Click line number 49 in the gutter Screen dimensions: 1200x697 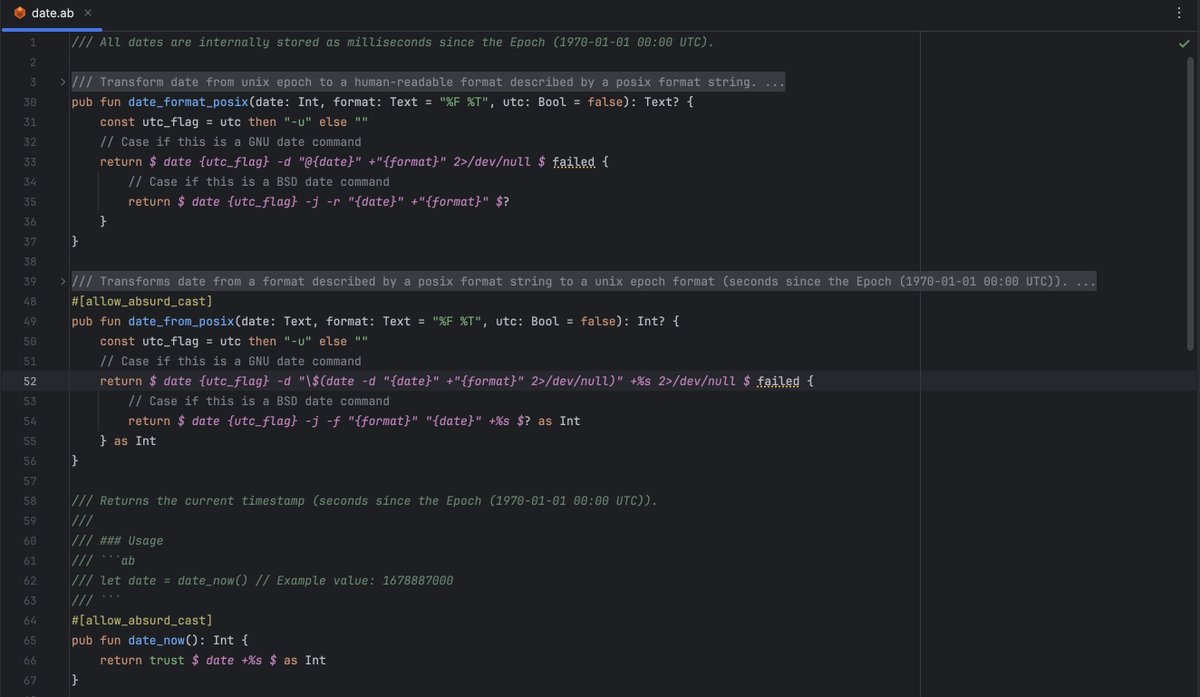click(29, 321)
